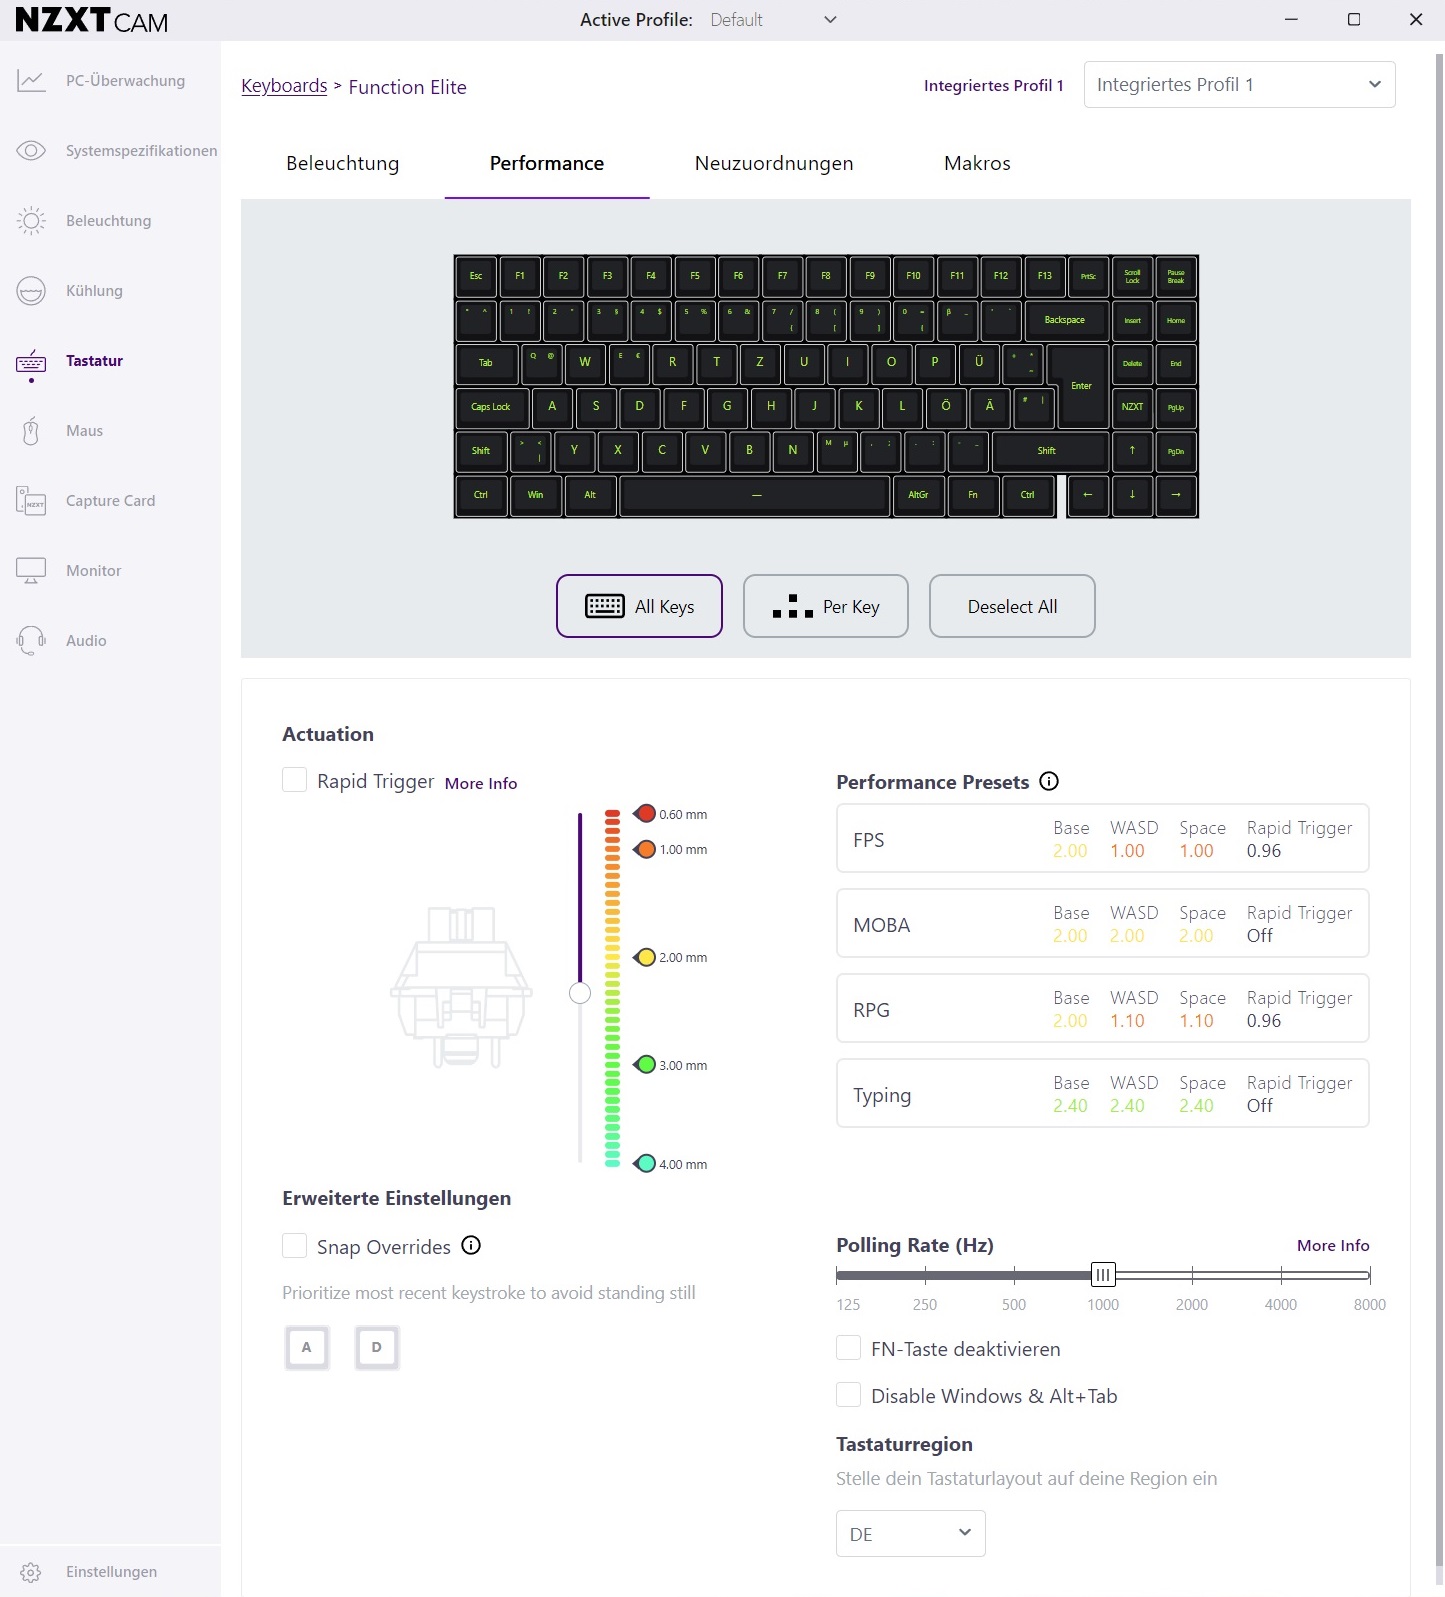The height and width of the screenshot is (1597, 1445).
Task: Enable Rapid Trigger checkbox
Action: pyautogui.click(x=294, y=780)
